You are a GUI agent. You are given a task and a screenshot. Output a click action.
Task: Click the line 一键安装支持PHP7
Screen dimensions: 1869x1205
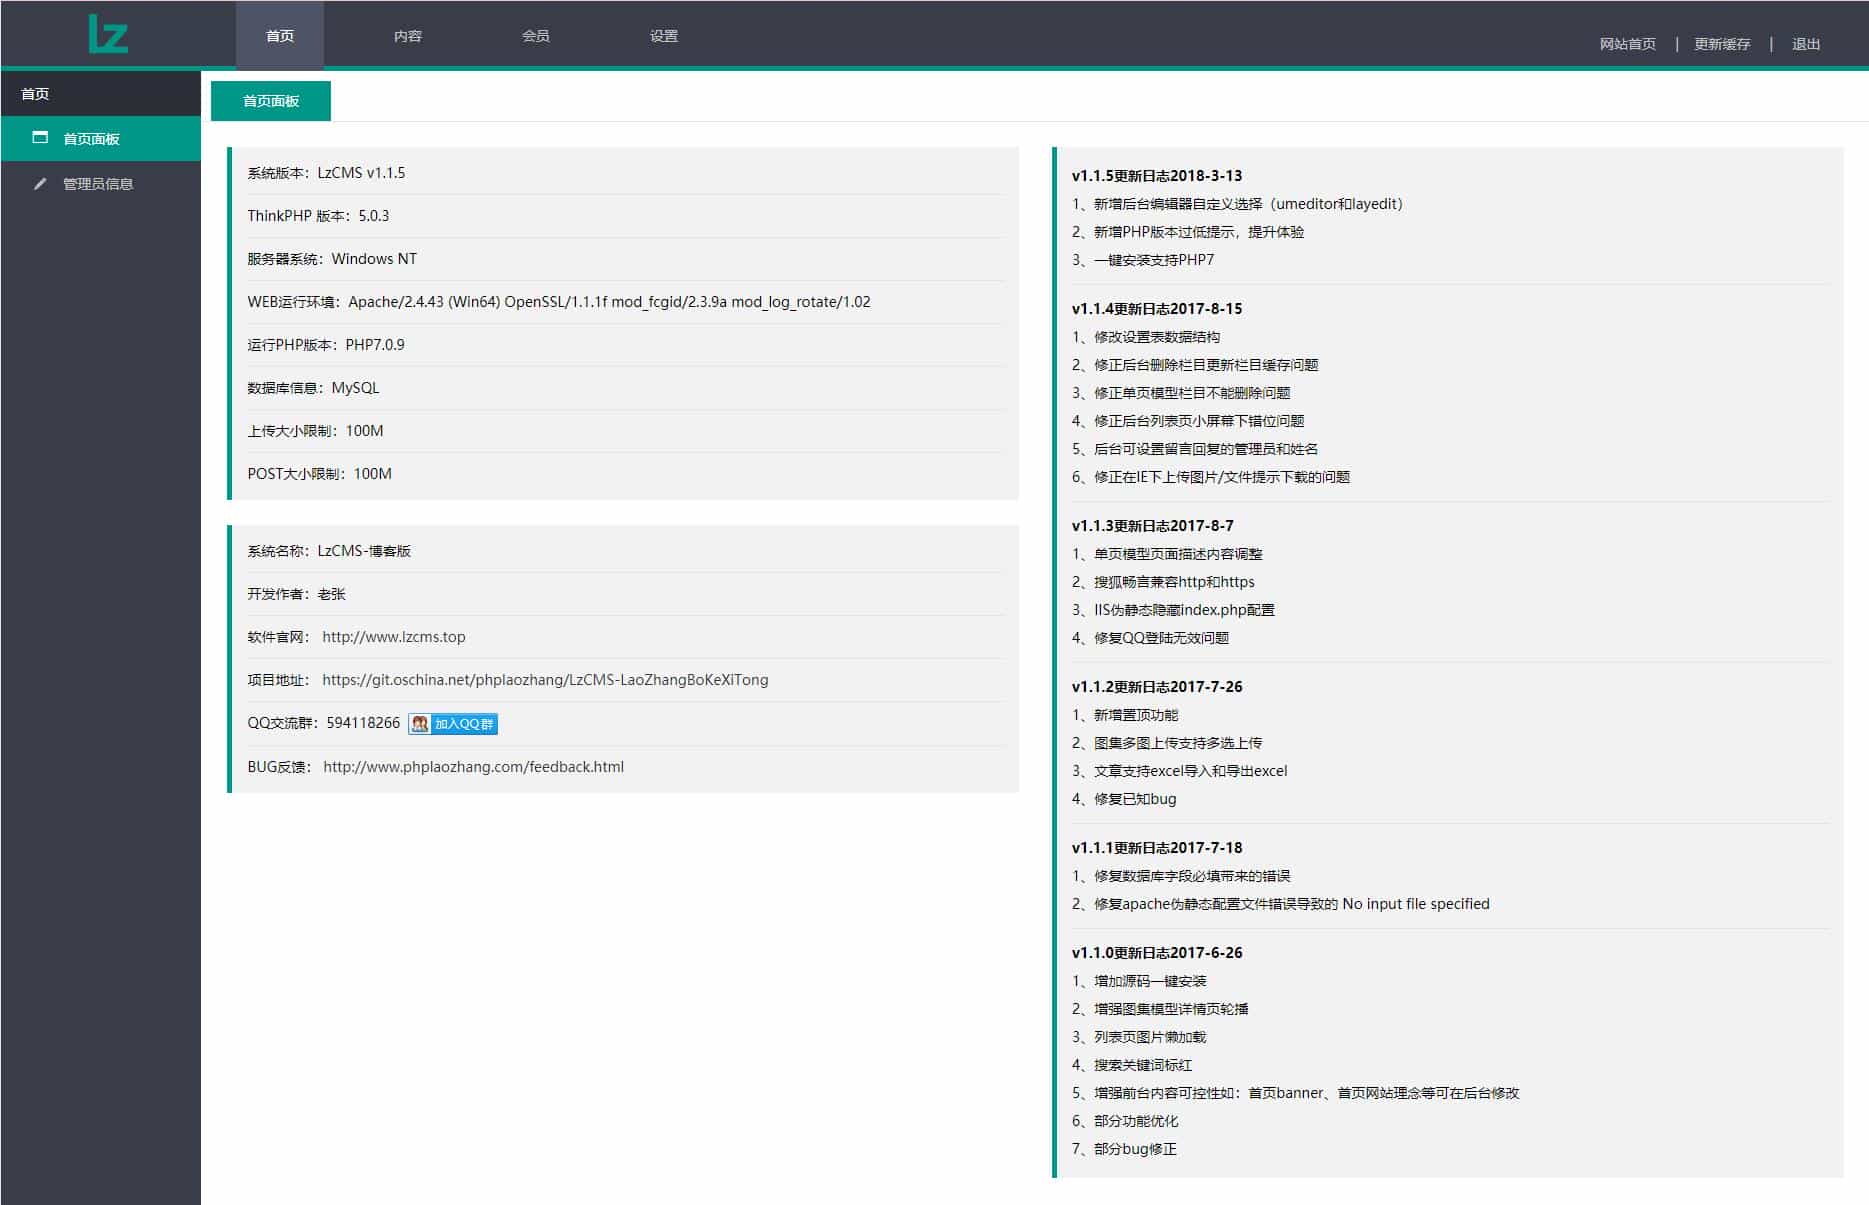pos(1143,260)
